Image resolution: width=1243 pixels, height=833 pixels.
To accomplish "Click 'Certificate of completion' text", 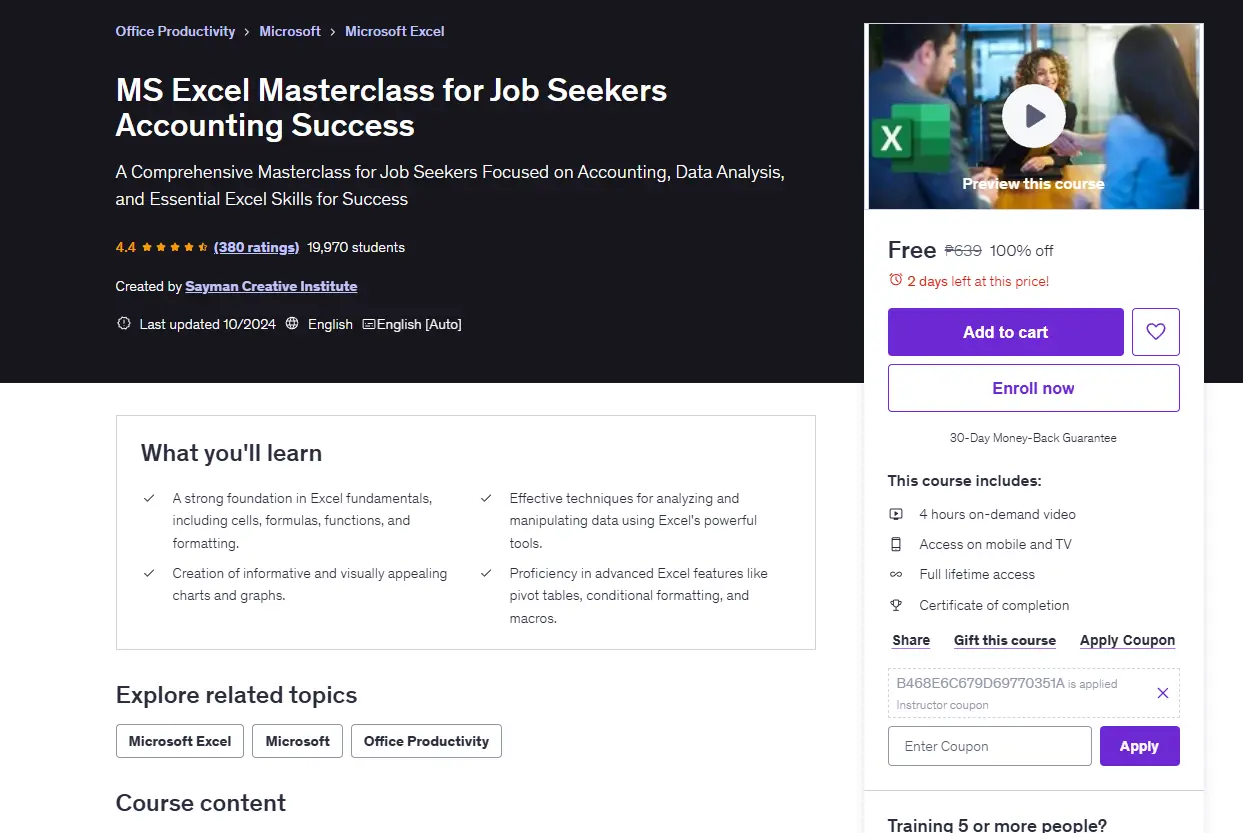I will [x=994, y=605].
